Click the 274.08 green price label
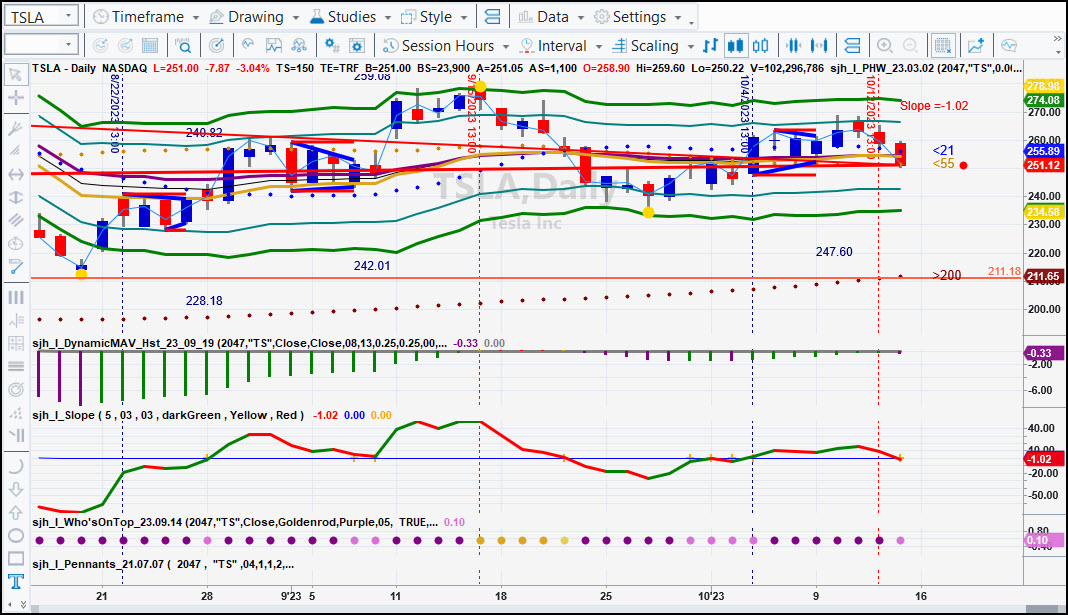1068x615 pixels. click(x=1043, y=100)
